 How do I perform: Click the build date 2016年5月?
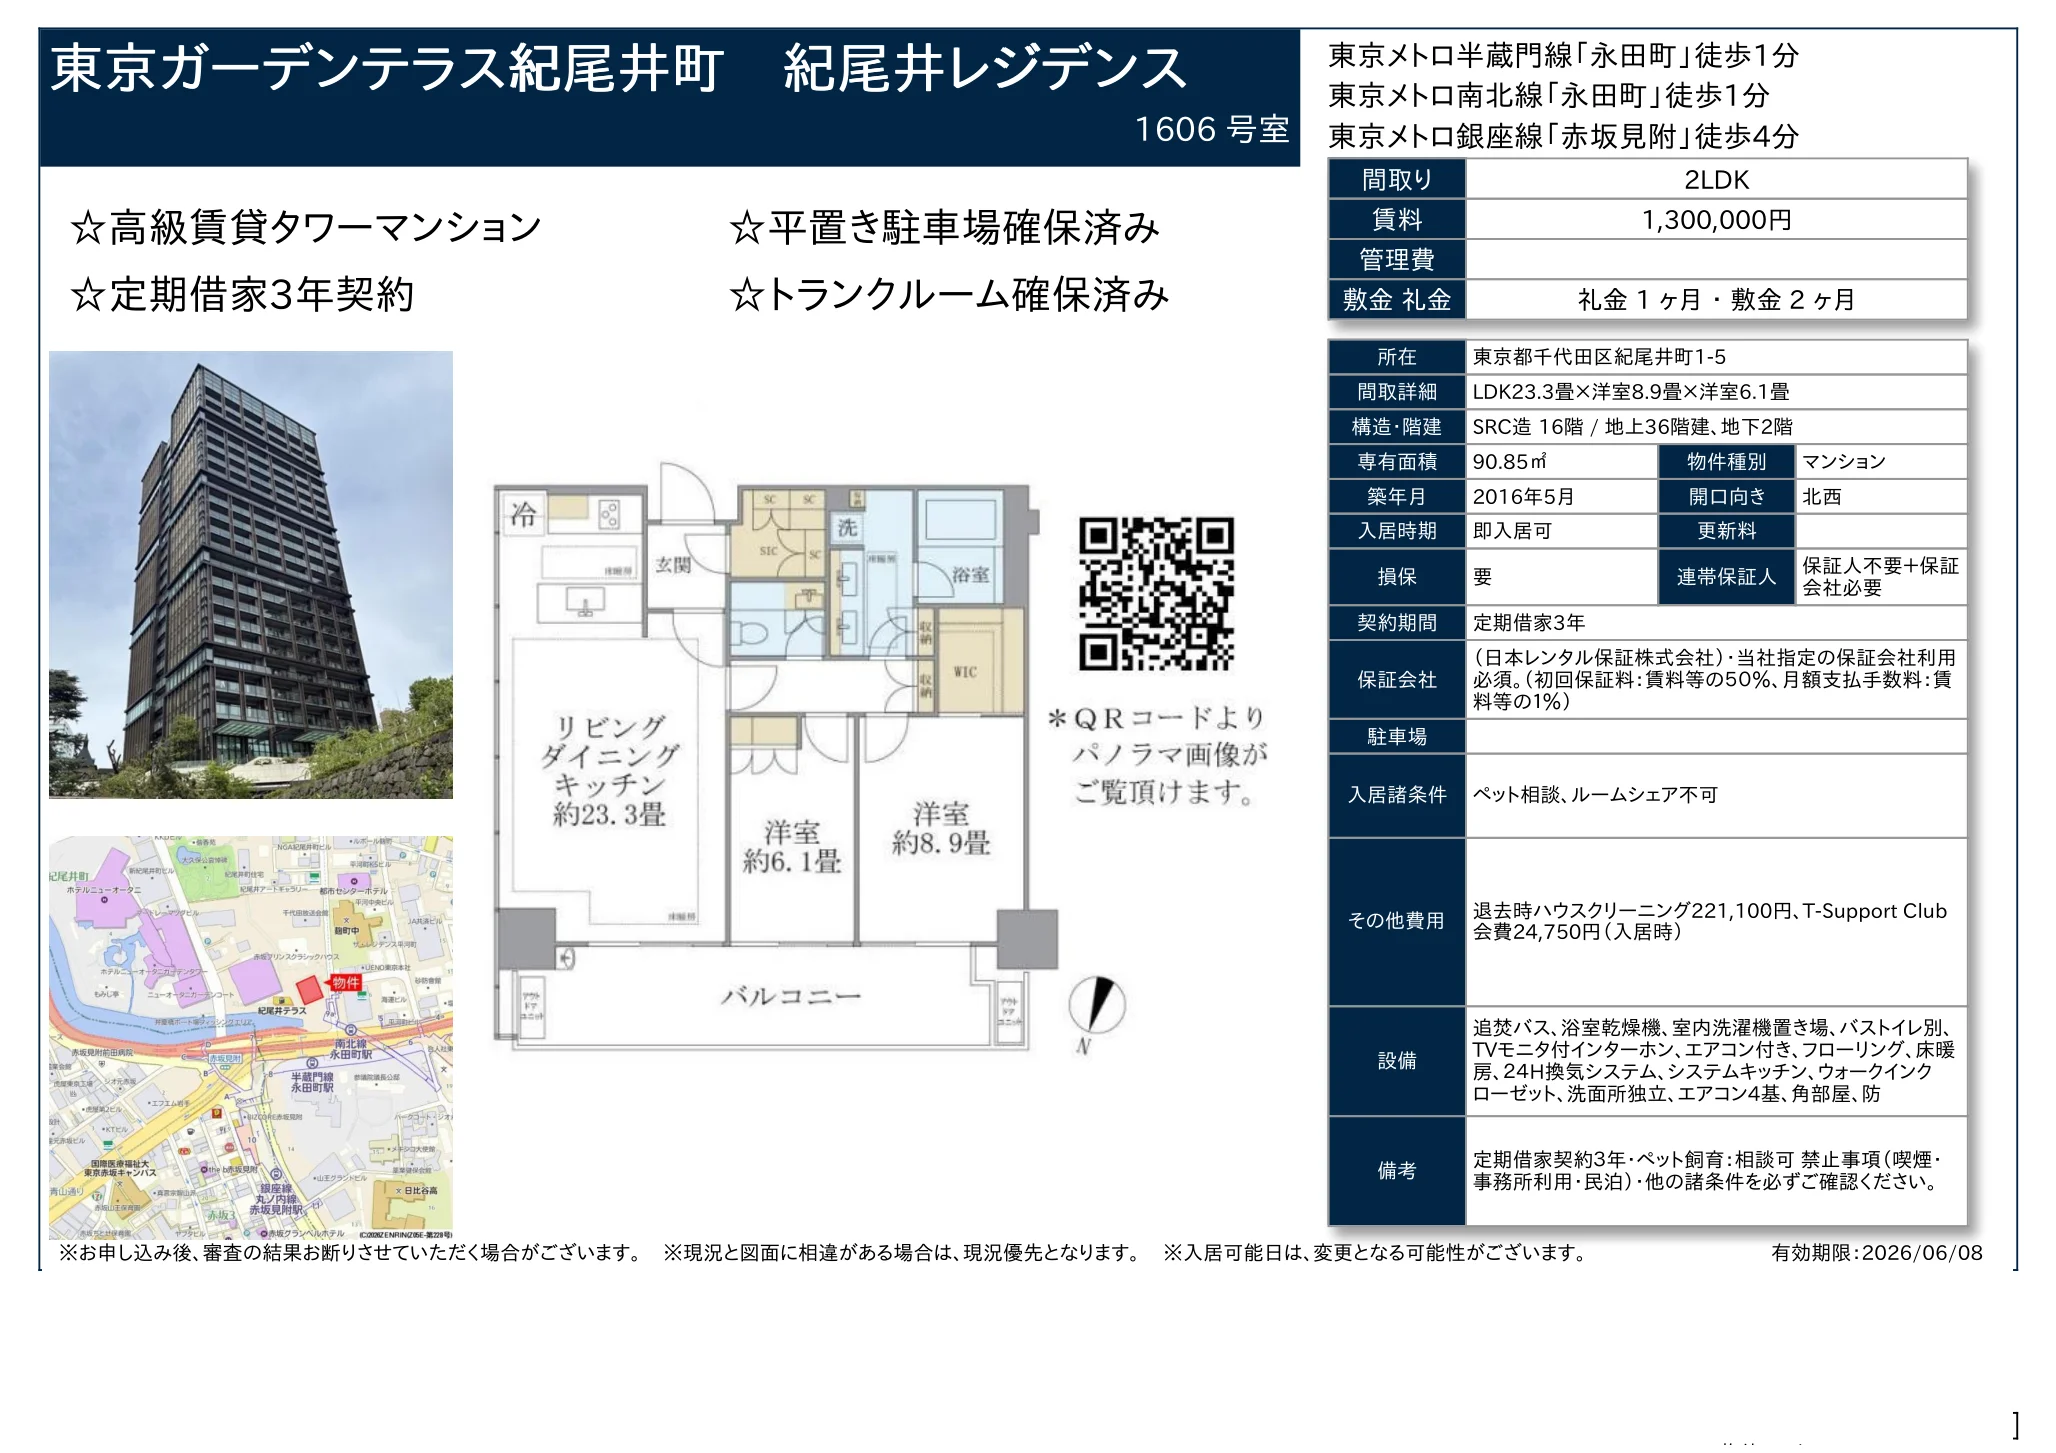[1523, 497]
